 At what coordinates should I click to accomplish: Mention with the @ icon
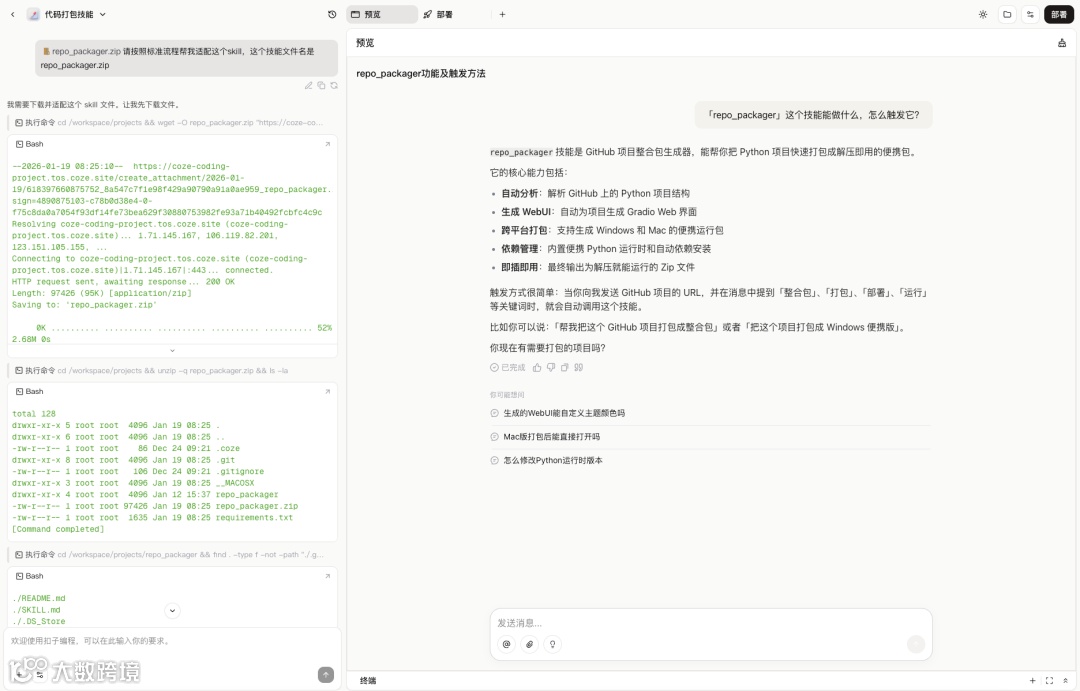pyautogui.click(x=506, y=644)
